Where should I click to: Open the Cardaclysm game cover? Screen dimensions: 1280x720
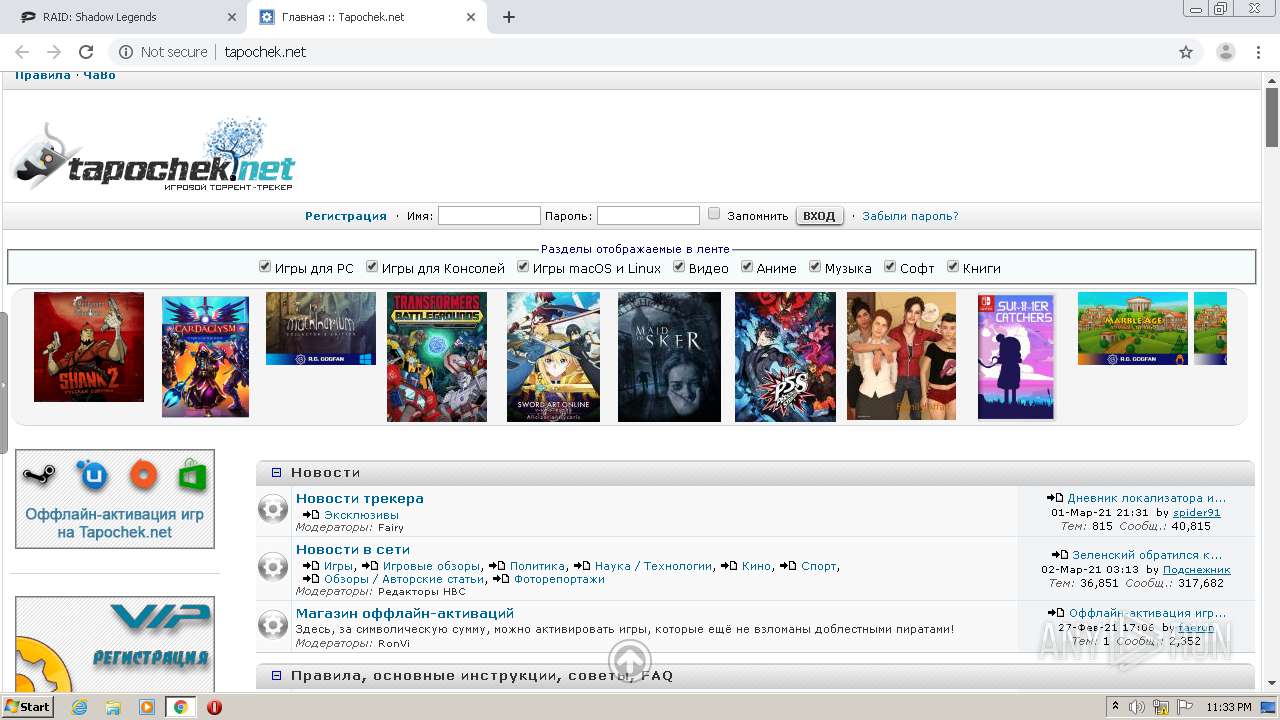point(205,357)
